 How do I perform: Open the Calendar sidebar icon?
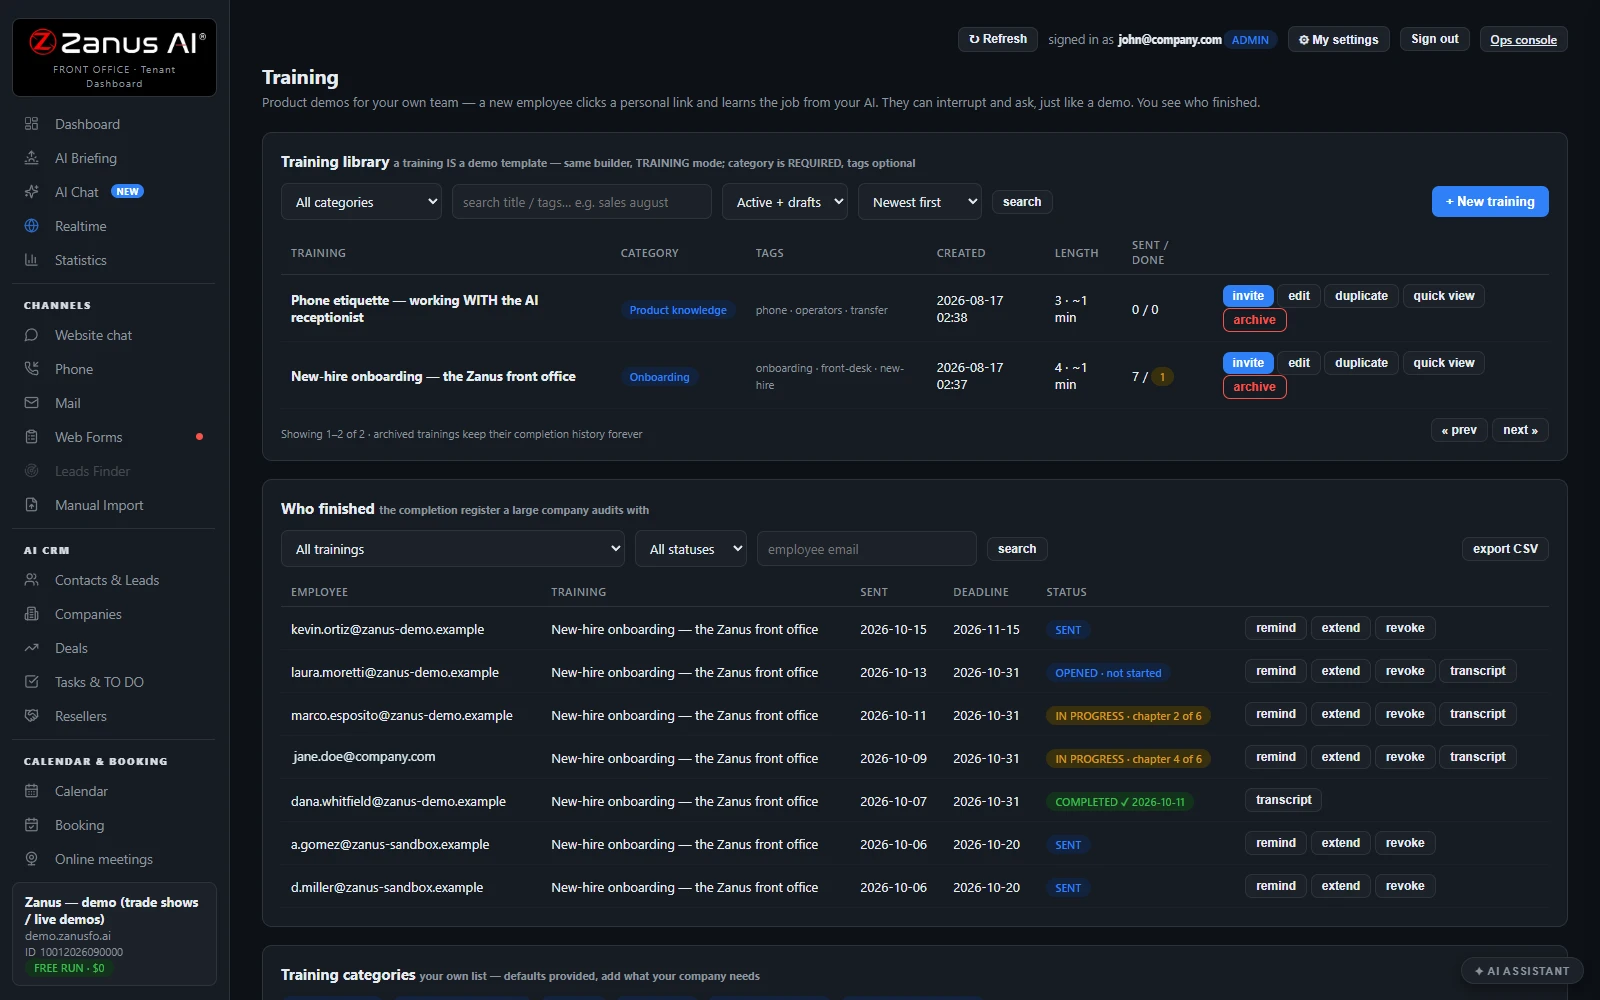(31, 791)
